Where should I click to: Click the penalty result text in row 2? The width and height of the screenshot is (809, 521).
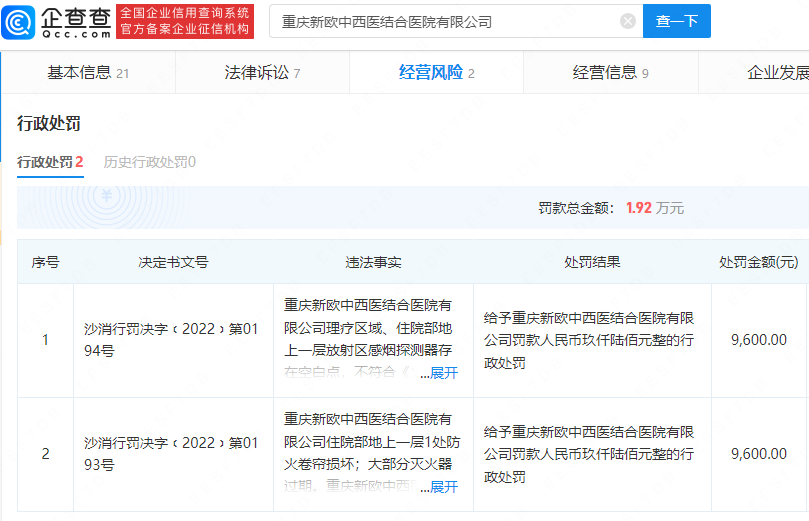[589, 454]
